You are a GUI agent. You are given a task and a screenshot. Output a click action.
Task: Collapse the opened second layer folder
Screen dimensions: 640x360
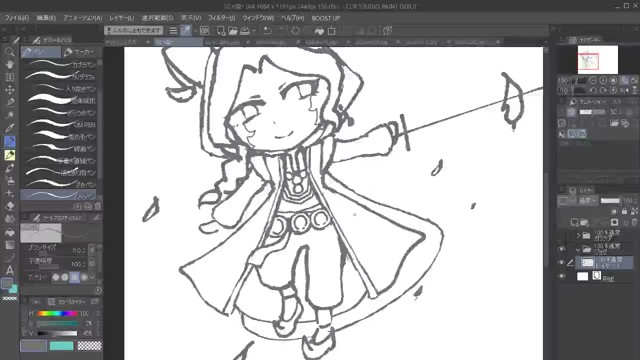point(578,249)
